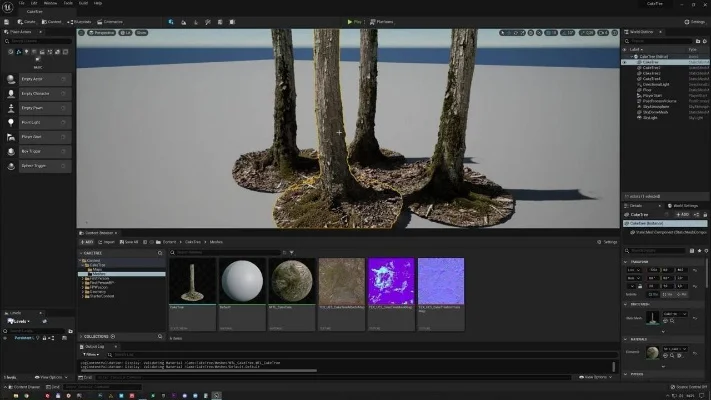Collapse the Transform section in Details
The image size is (711, 400).
click(626, 262)
